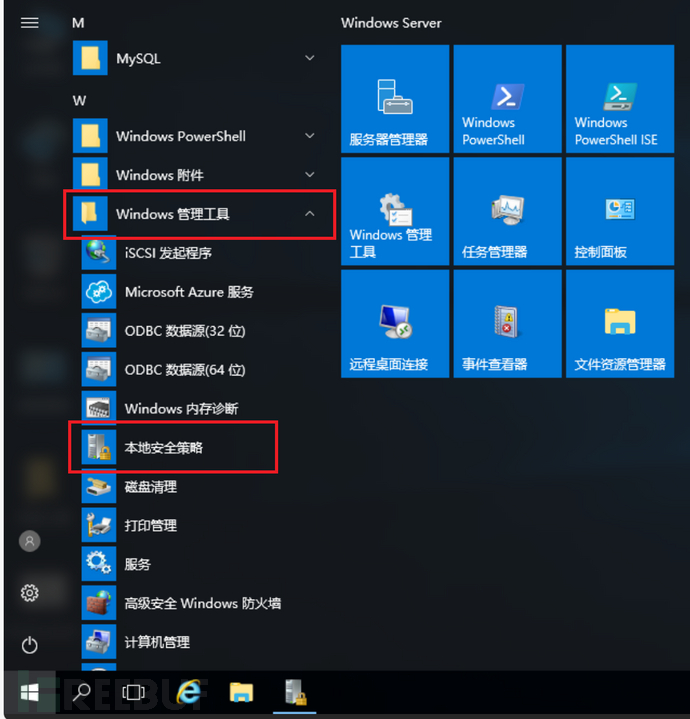Open ODBC 数据源(32 位) icon

tap(99, 331)
